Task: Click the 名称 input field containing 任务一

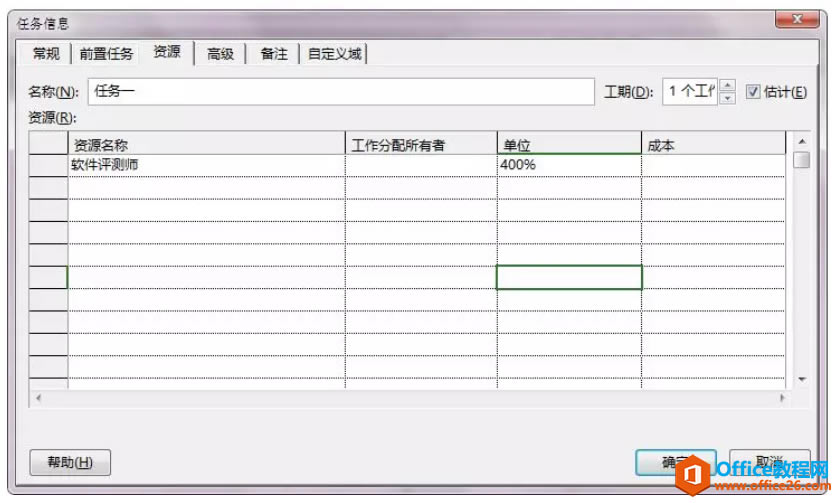Action: point(341,91)
